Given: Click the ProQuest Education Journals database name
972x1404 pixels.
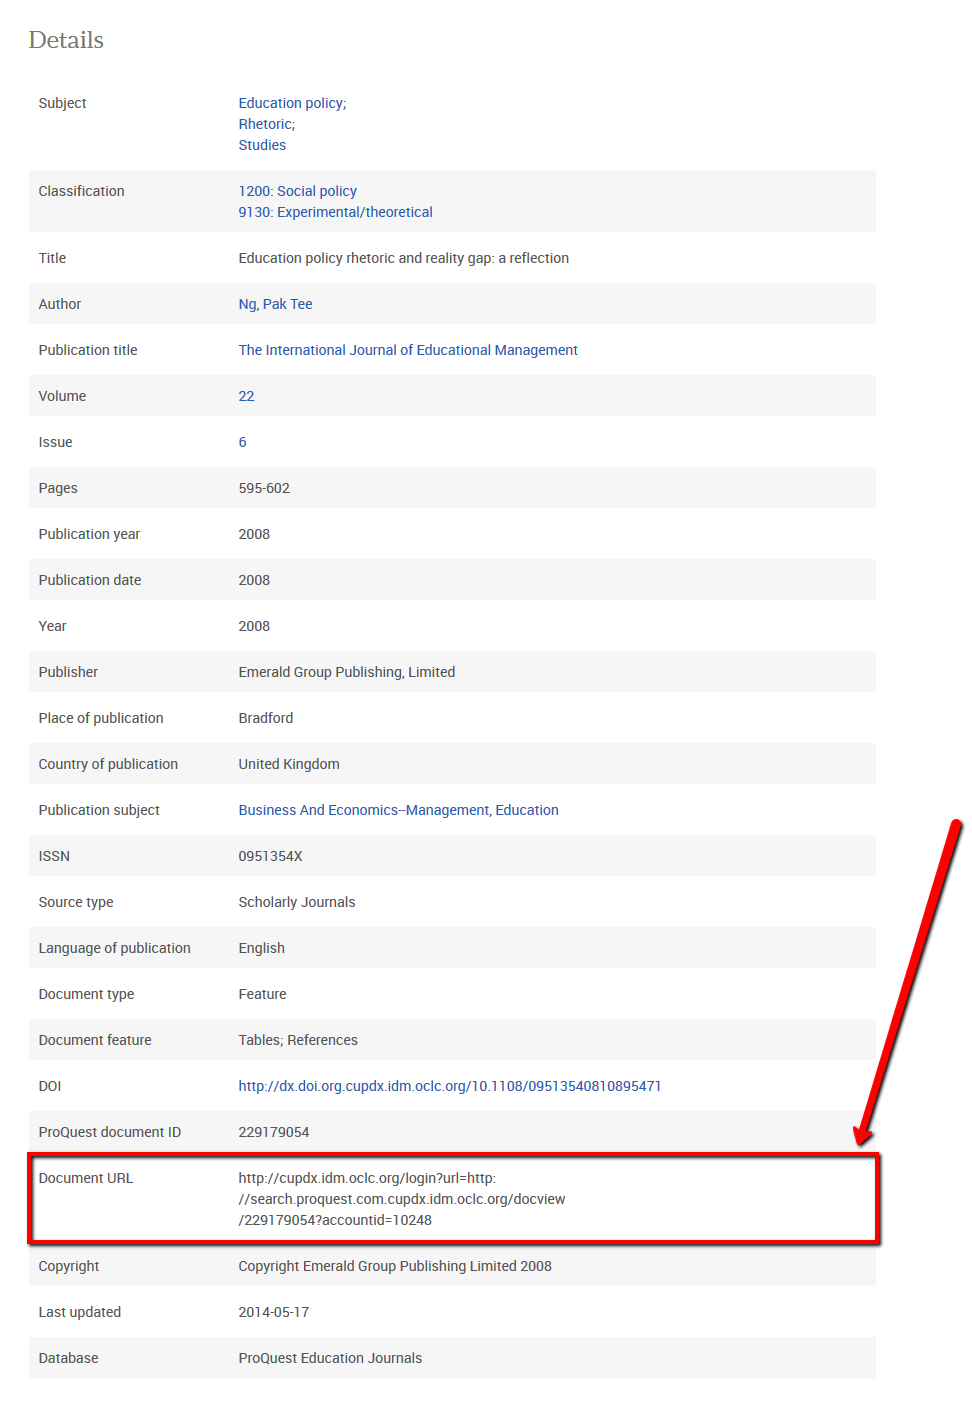Looking at the screenshot, I should (330, 1357).
